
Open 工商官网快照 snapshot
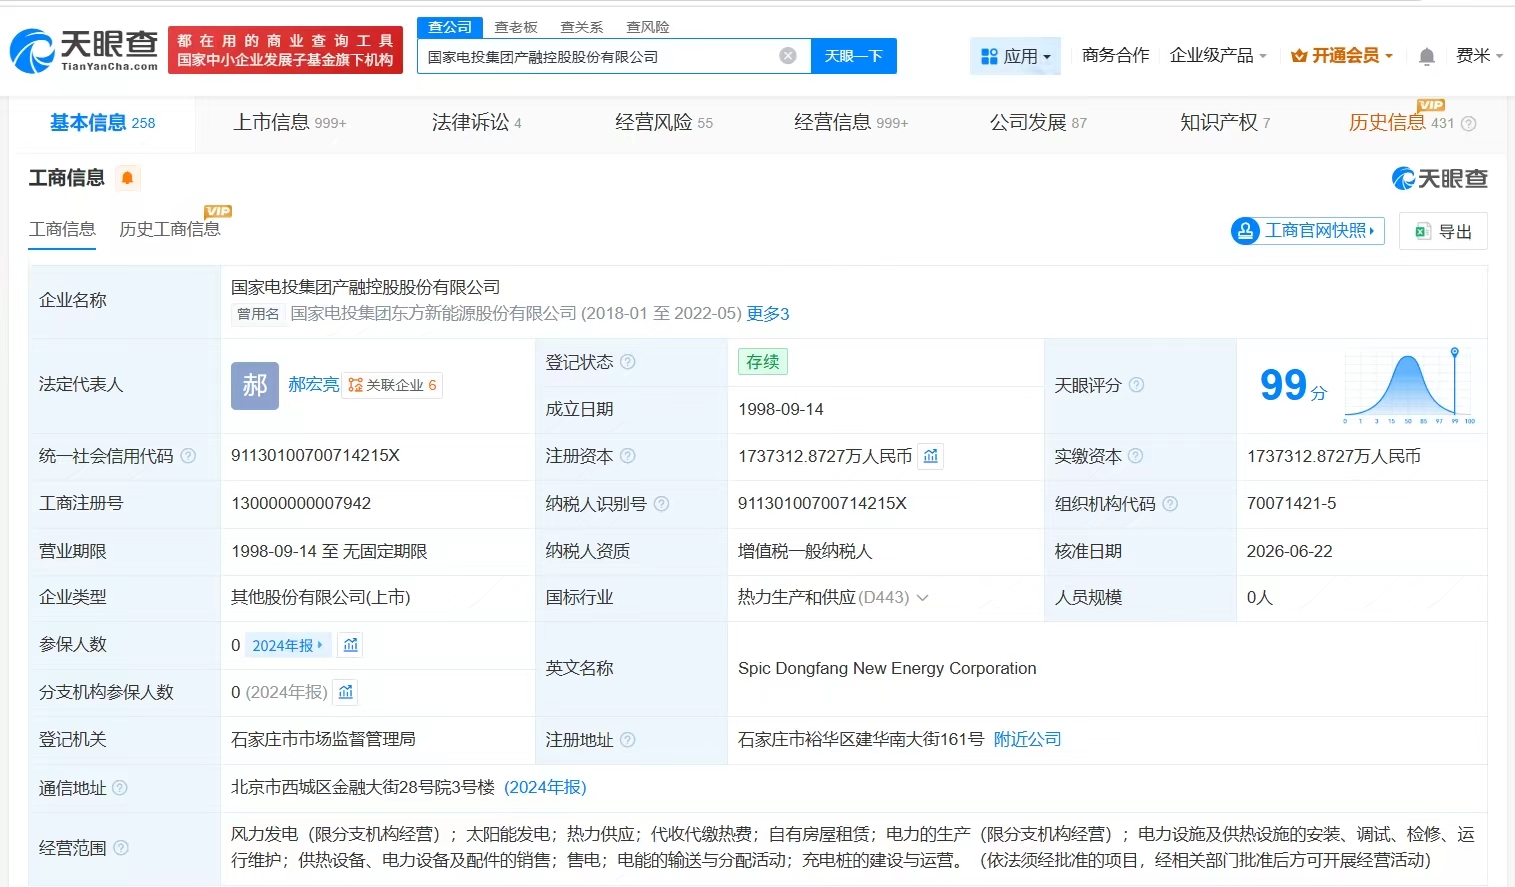(x=1308, y=231)
